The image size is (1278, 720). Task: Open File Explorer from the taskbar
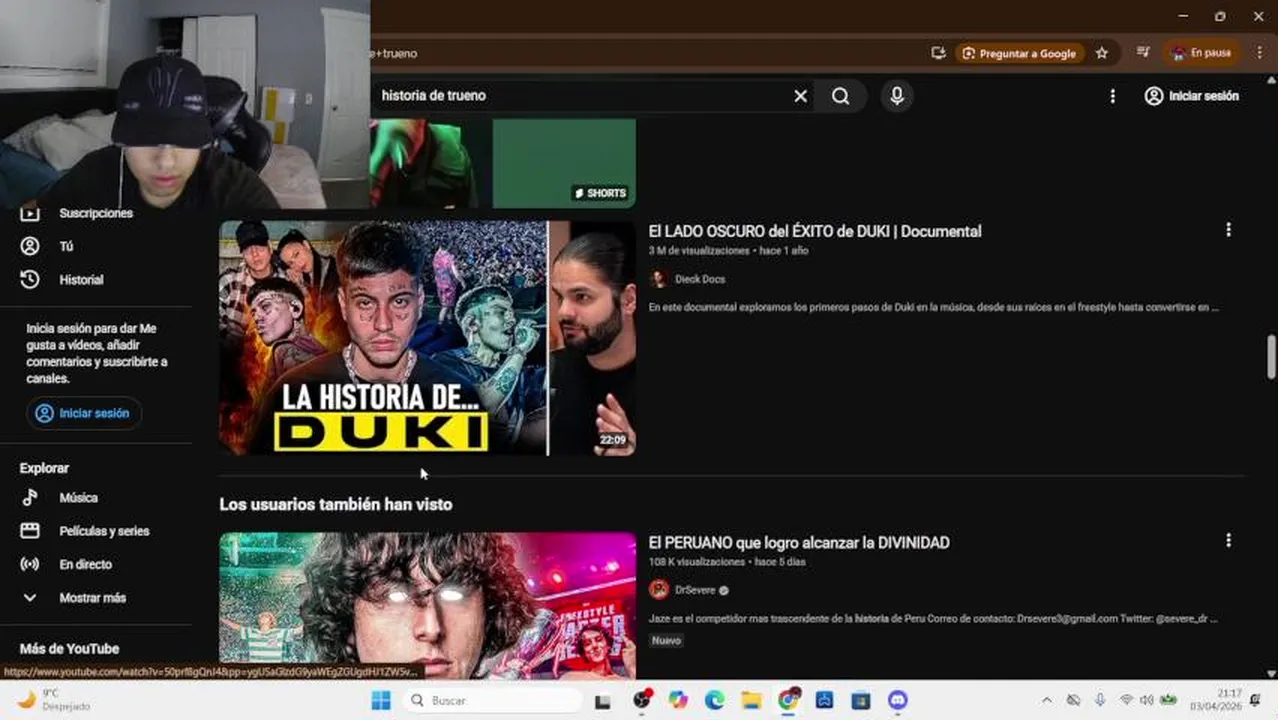coord(751,701)
